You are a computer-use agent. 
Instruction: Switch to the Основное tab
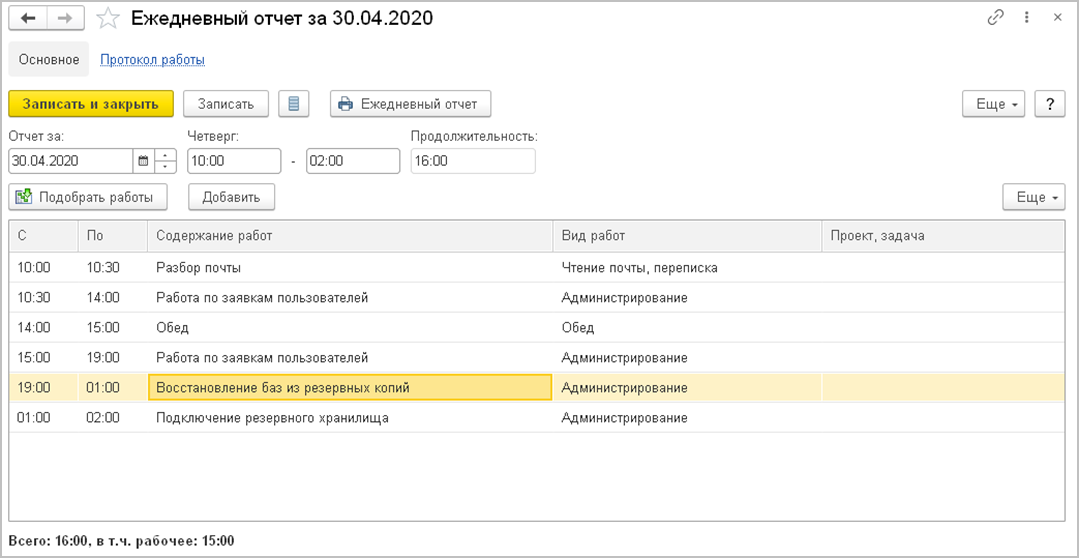click(49, 60)
